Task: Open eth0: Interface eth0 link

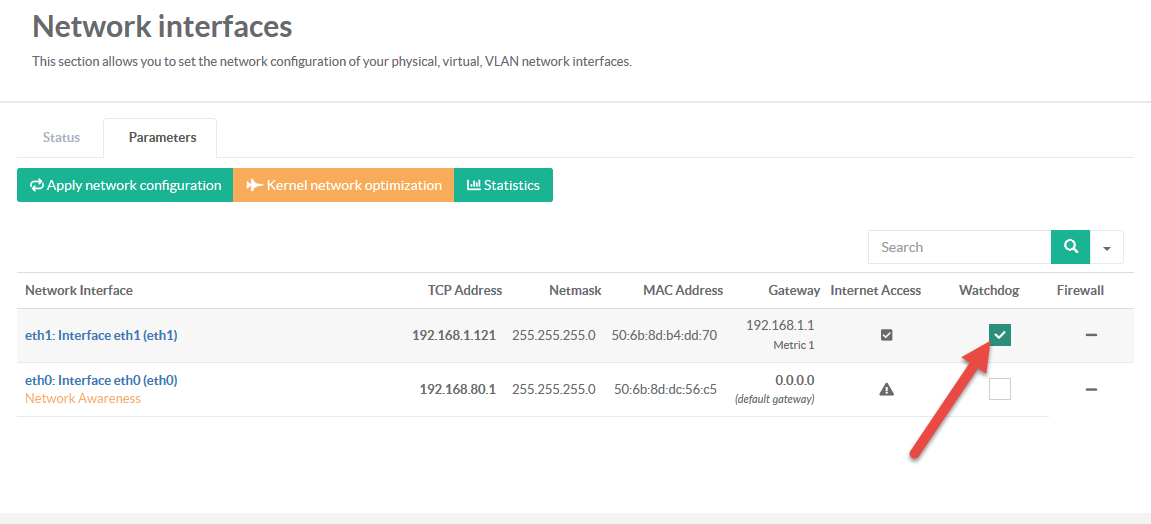Action: [x=101, y=380]
